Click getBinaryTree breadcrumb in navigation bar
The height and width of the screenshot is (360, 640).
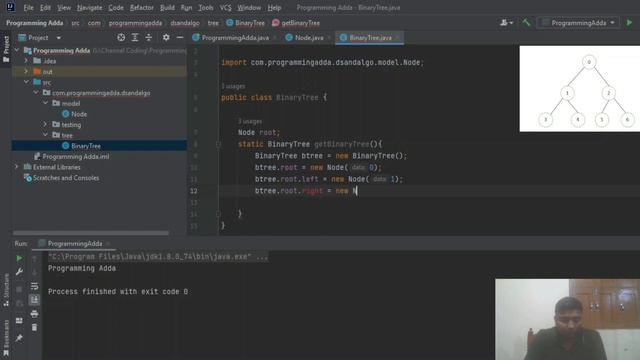click(296, 23)
